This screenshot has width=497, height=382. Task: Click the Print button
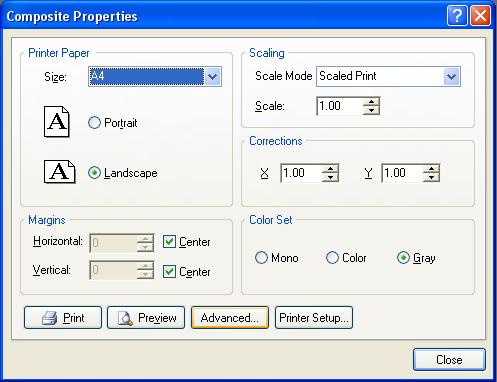pyautogui.click(x=63, y=318)
